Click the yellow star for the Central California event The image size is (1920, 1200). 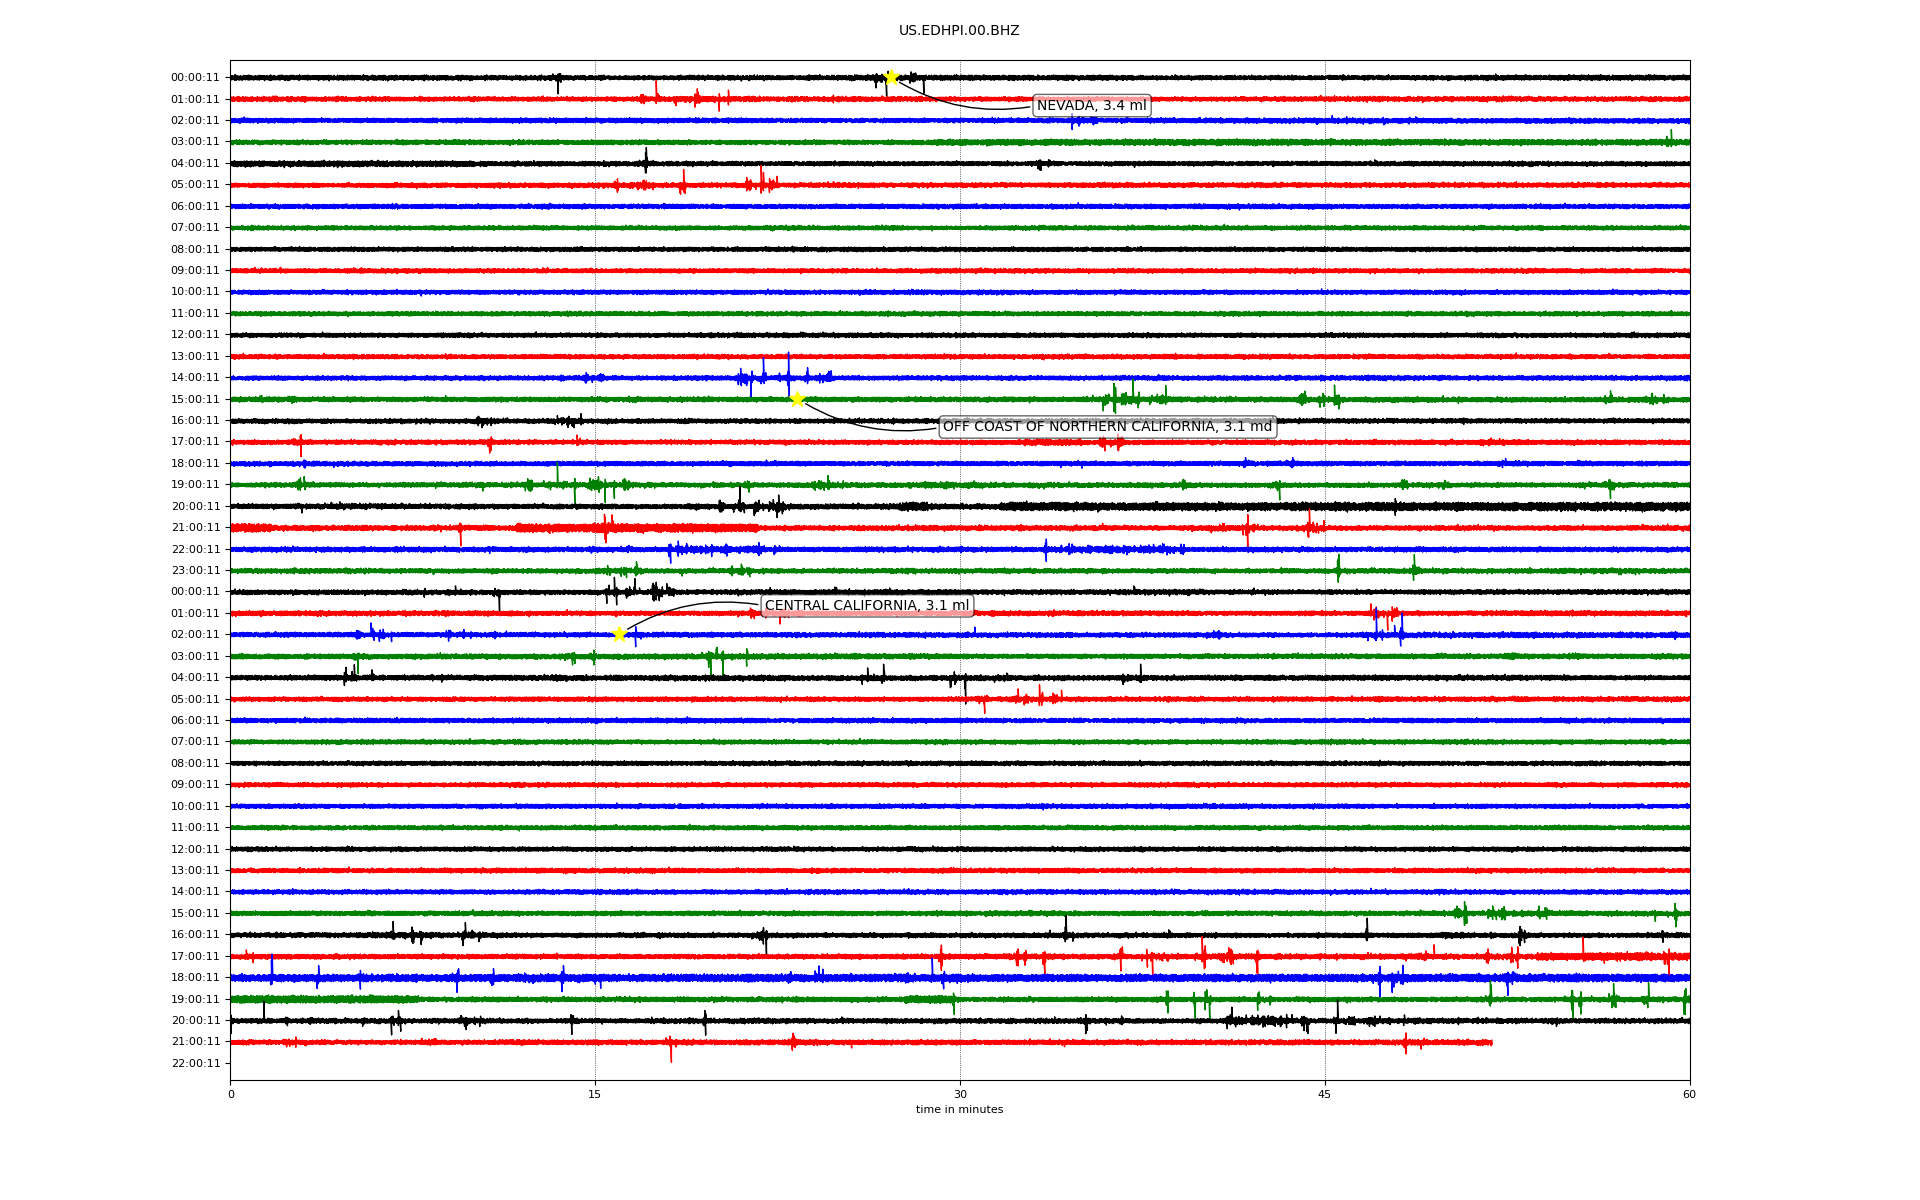(619, 634)
